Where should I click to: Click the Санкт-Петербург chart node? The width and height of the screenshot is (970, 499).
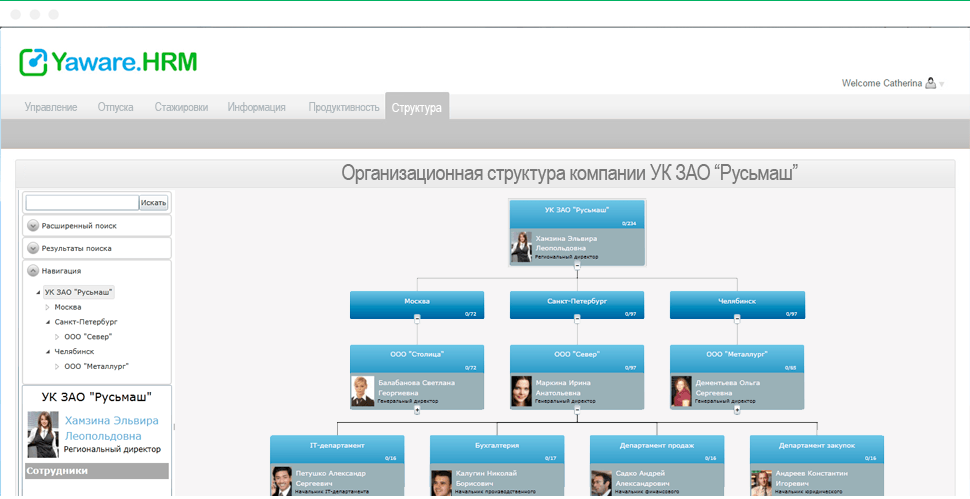(577, 305)
